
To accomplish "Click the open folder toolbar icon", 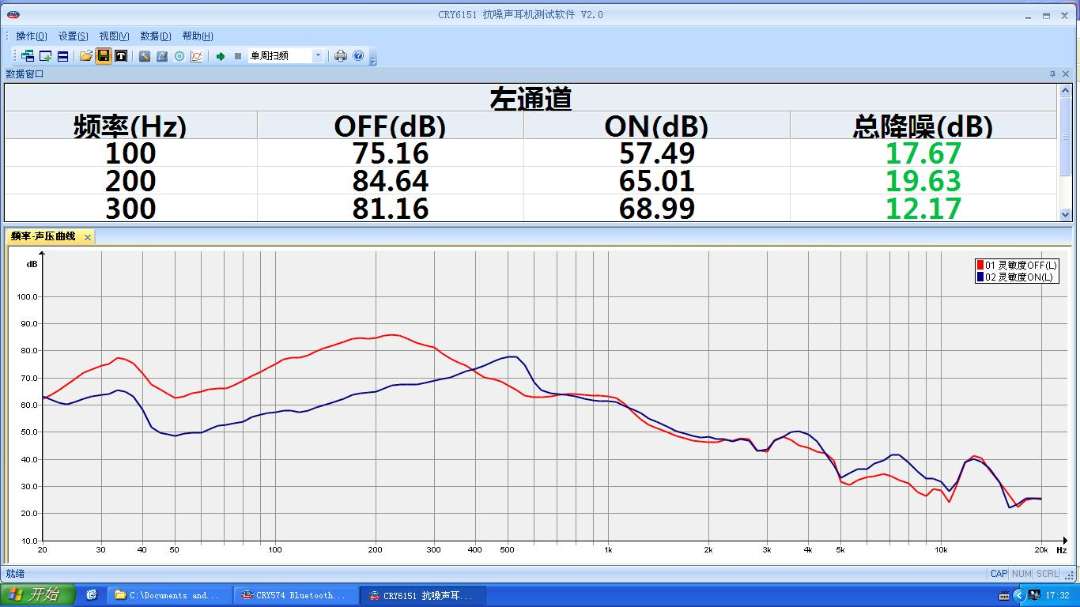I will (x=86, y=56).
